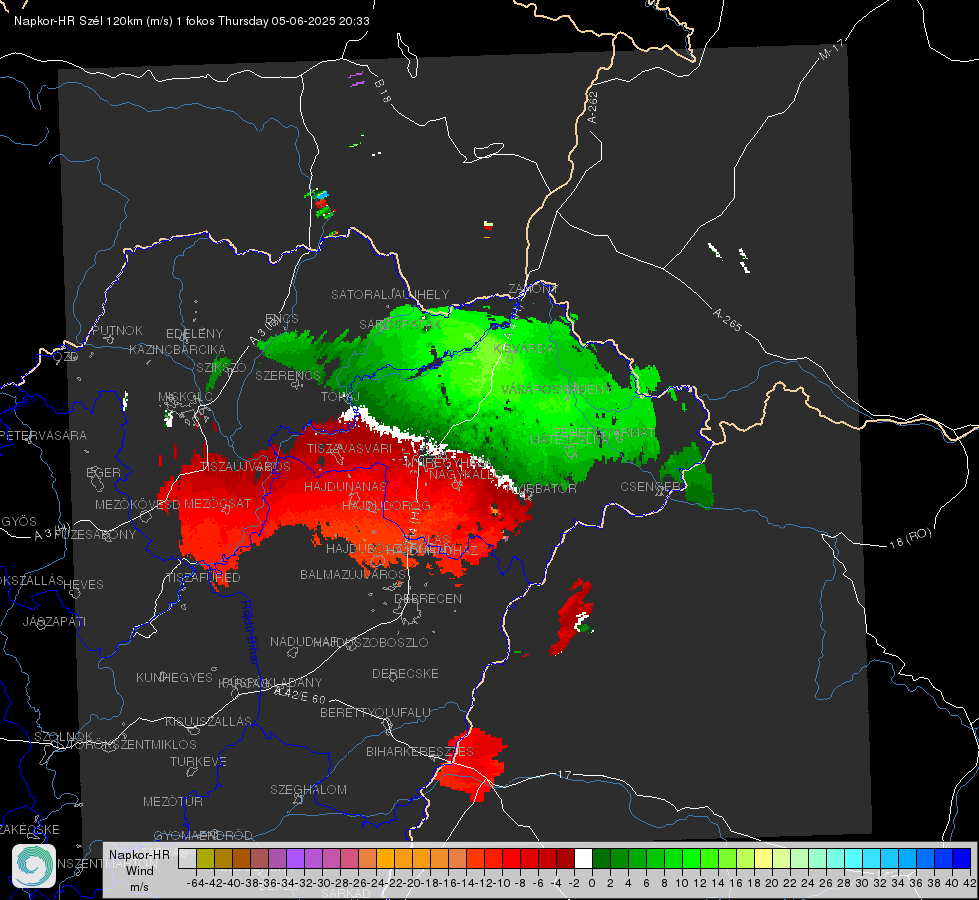The height and width of the screenshot is (900, 979).
Task: Select the ZÁHONY border town label
Action: pyautogui.click(x=533, y=289)
